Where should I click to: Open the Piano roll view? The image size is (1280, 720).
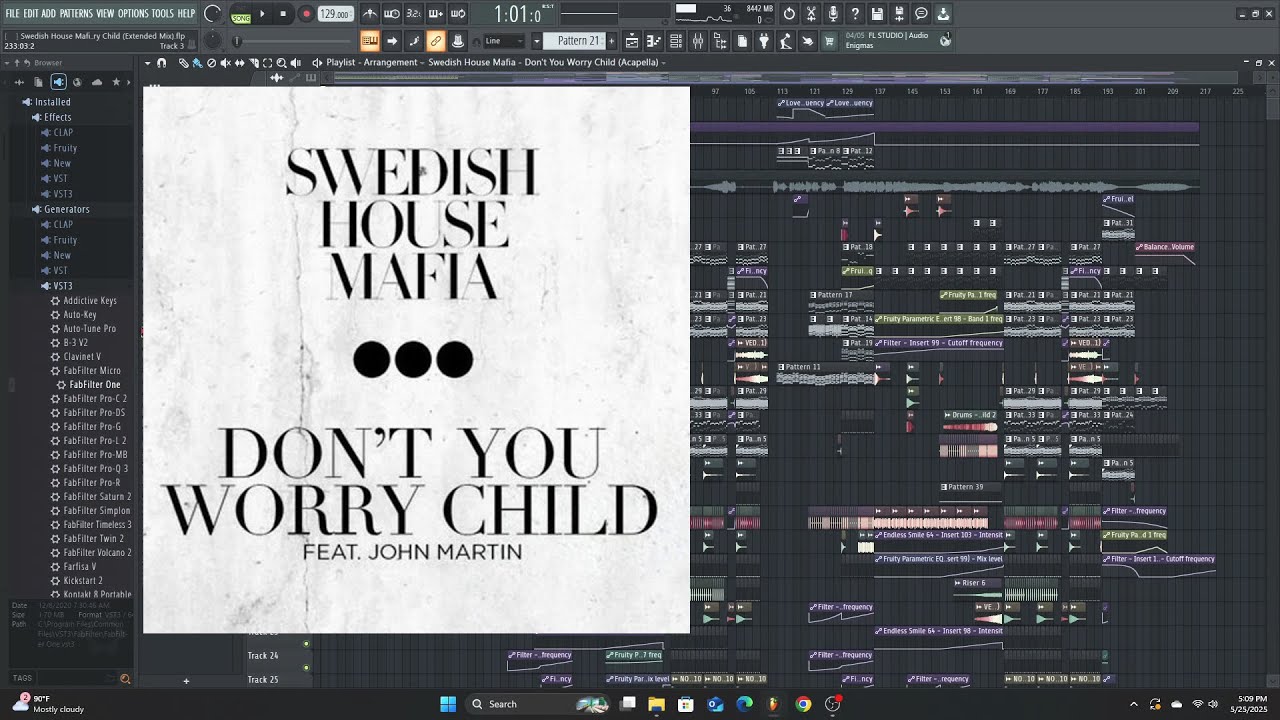click(654, 41)
